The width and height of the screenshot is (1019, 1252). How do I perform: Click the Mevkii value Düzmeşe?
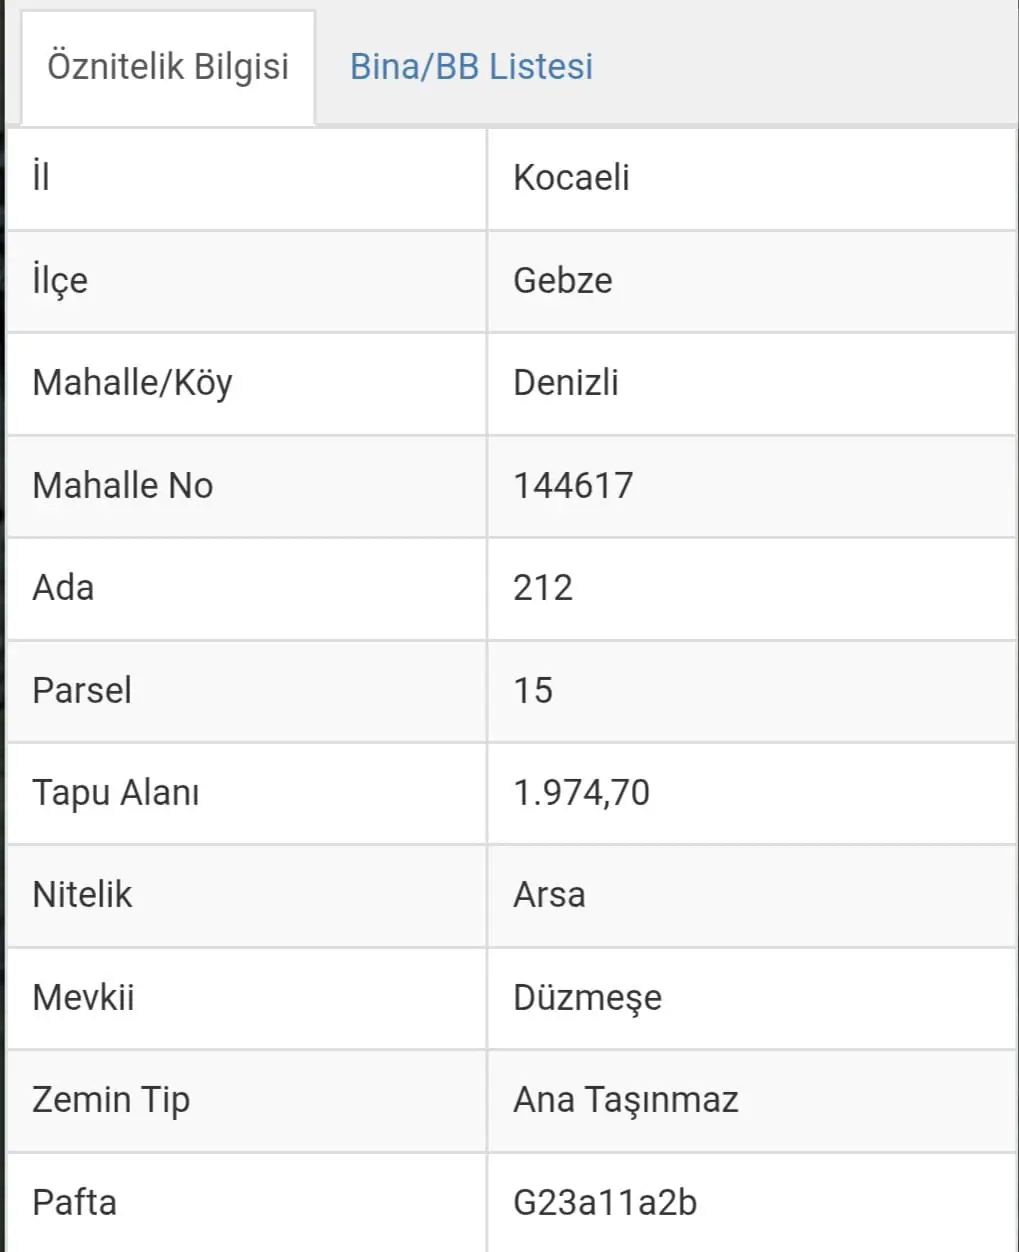coord(587,998)
